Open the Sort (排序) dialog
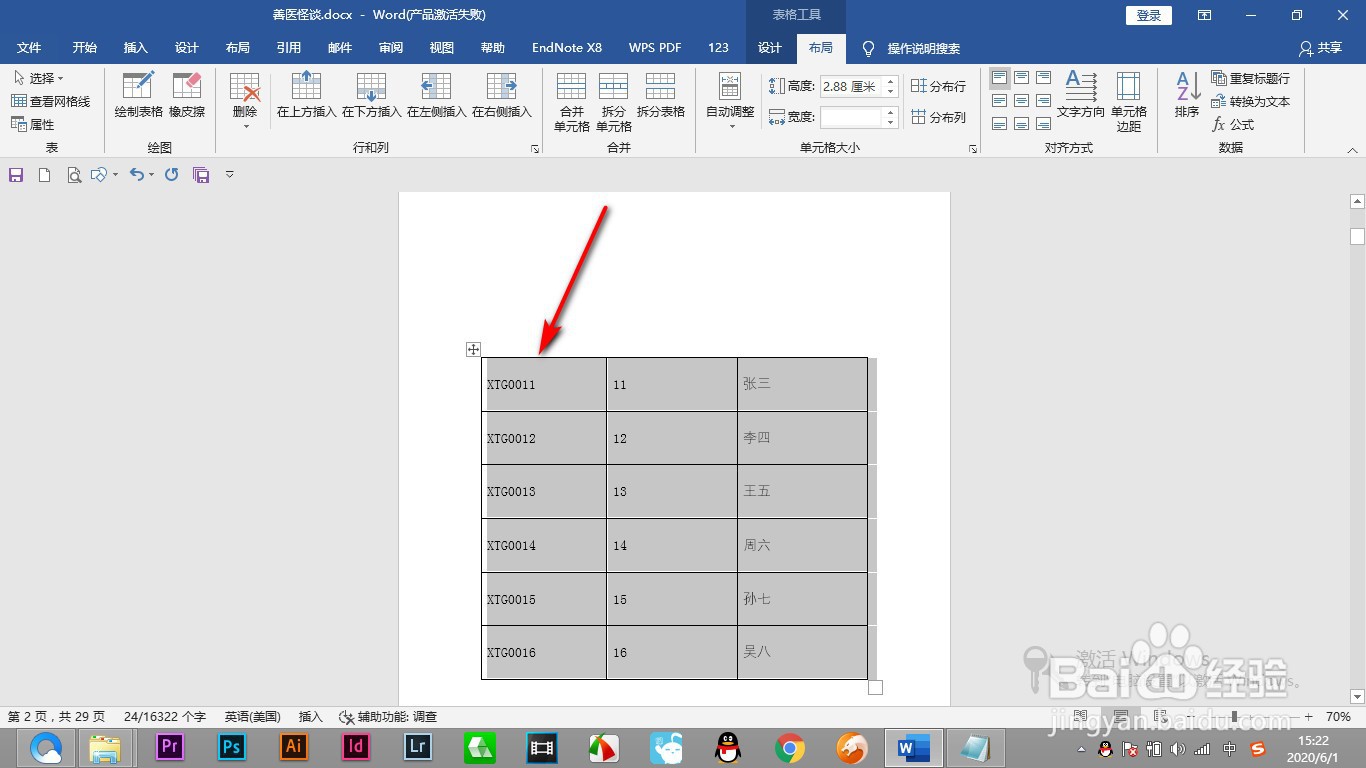This screenshot has width=1366, height=768. 1187,96
